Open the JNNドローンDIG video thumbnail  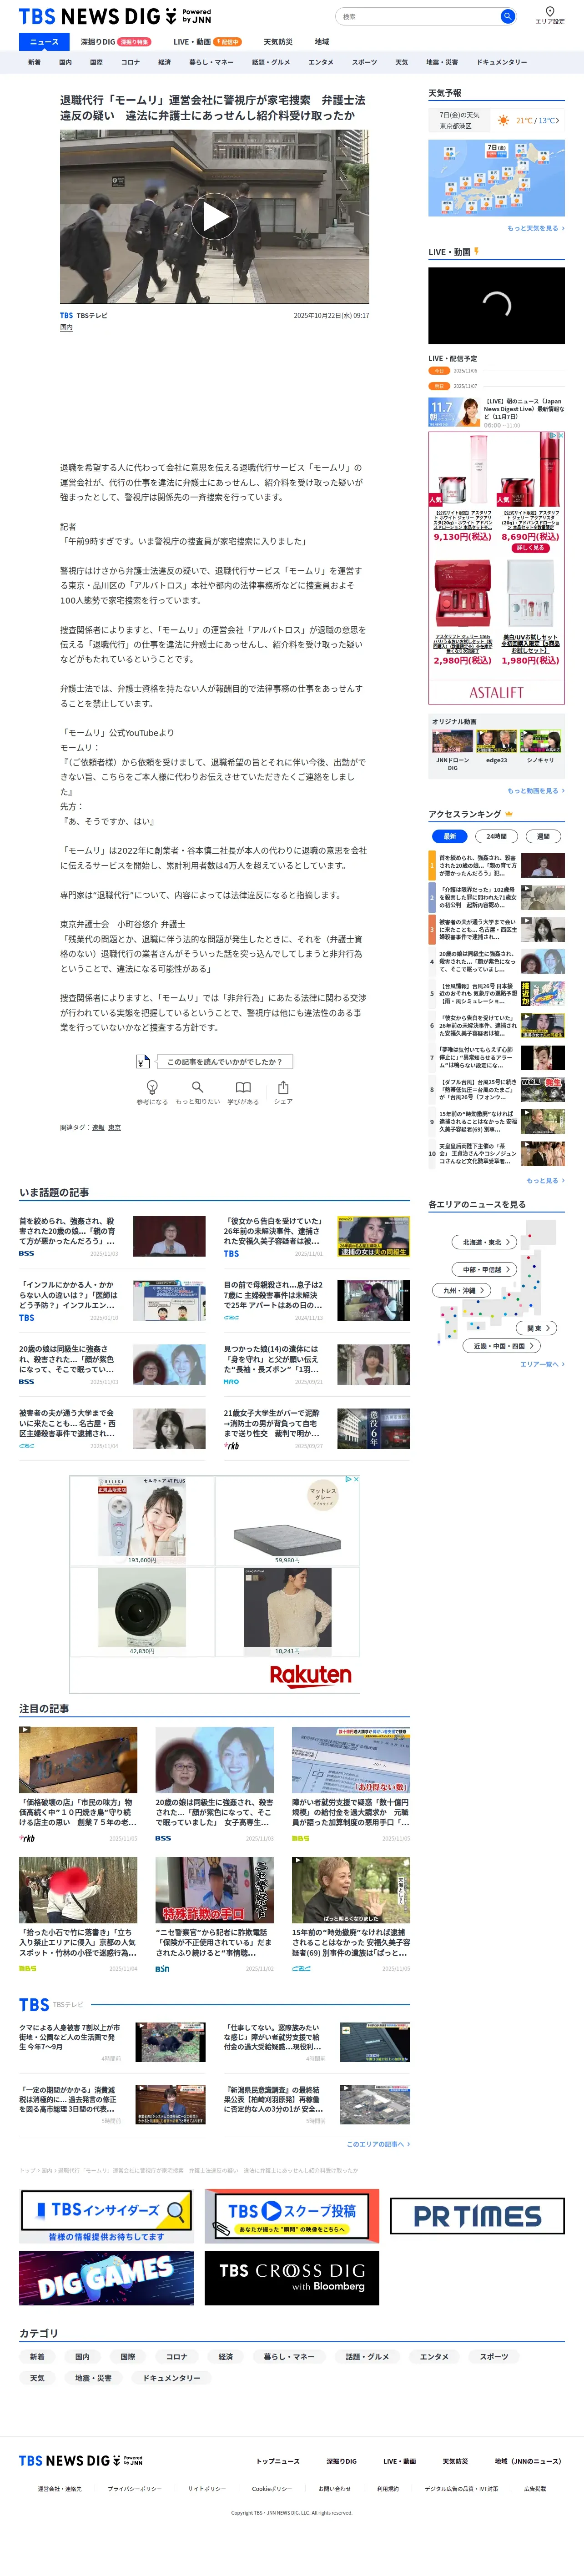click(x=452, y=742)
